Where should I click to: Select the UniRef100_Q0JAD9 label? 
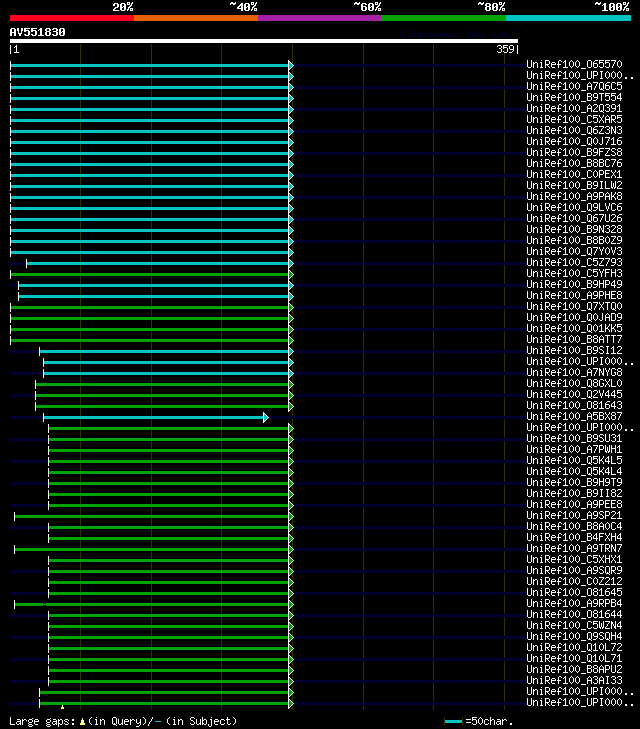tap(574, 318)
